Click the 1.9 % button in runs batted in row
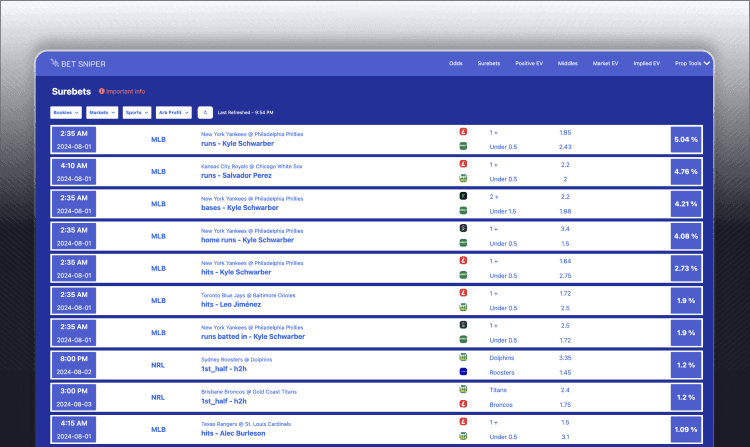This screenshot has width=750, height=447. 686,333
